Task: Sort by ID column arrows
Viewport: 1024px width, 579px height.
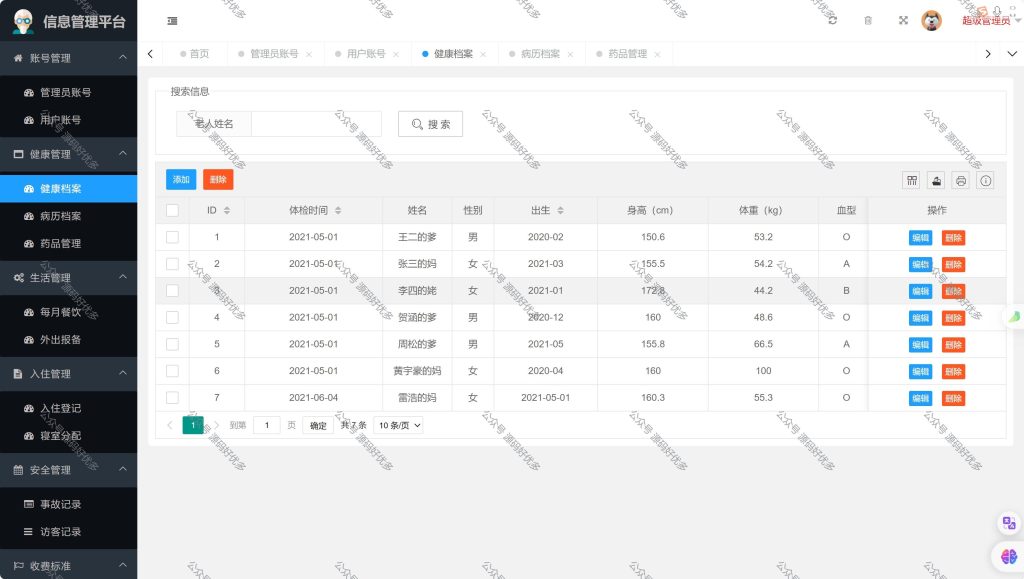Action: tap(227, 210)
